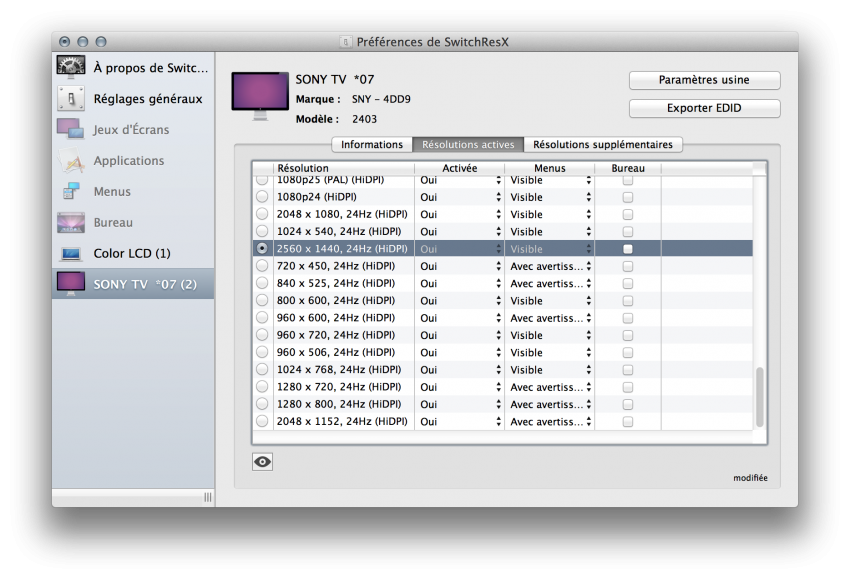Select the Color LCD laptop icon
This screenshot has width=850, height=579.
point(71,253)
